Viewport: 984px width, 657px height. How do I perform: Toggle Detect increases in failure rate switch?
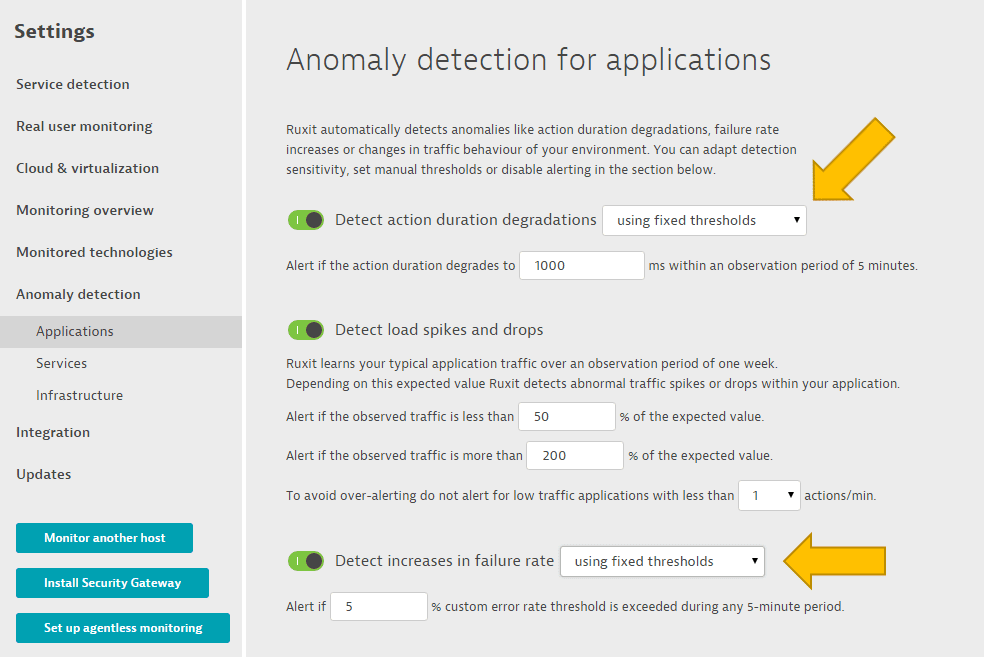pyautogui.click(x=306, y=561)
